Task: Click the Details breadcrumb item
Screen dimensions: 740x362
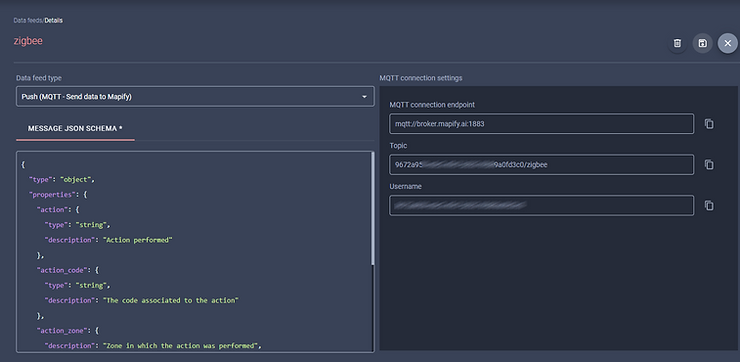Action: [54, 21]
